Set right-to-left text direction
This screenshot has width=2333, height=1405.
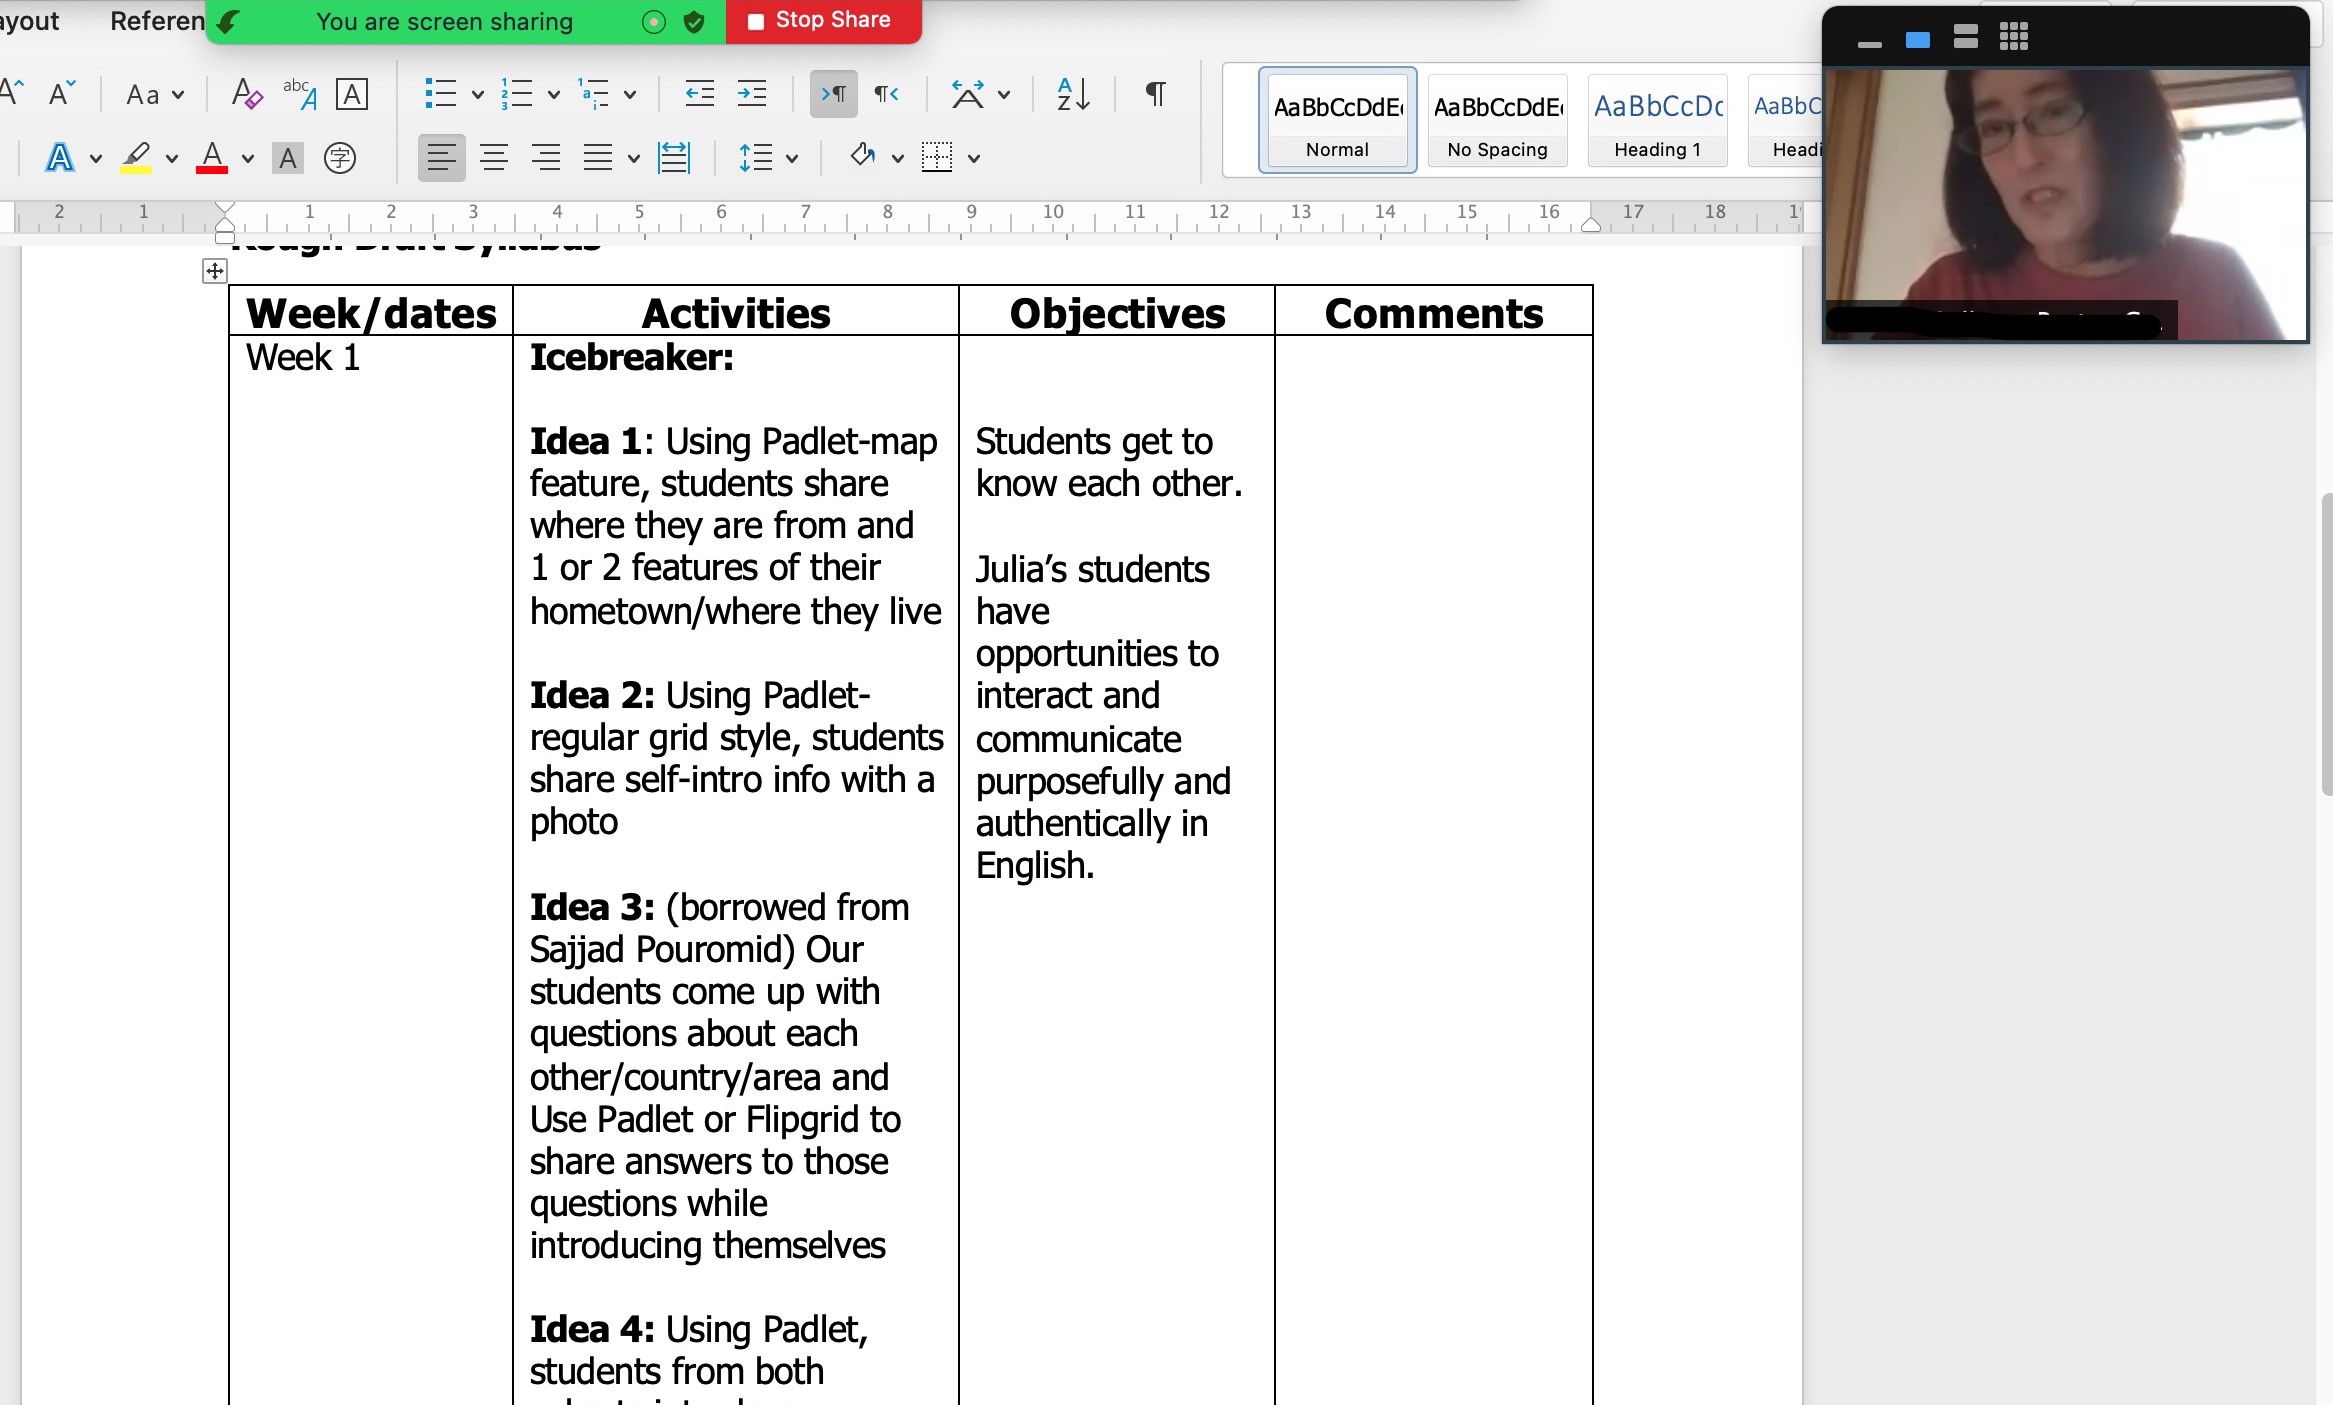(886, 94)
